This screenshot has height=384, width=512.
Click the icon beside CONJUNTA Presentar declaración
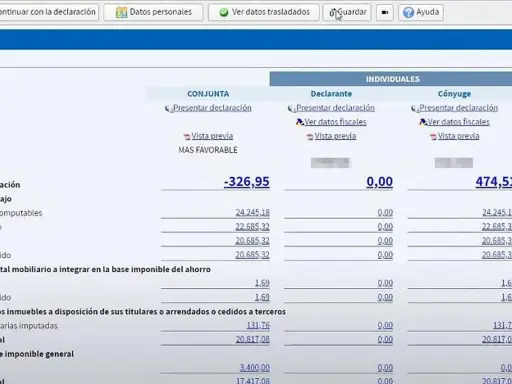[168, 108]
